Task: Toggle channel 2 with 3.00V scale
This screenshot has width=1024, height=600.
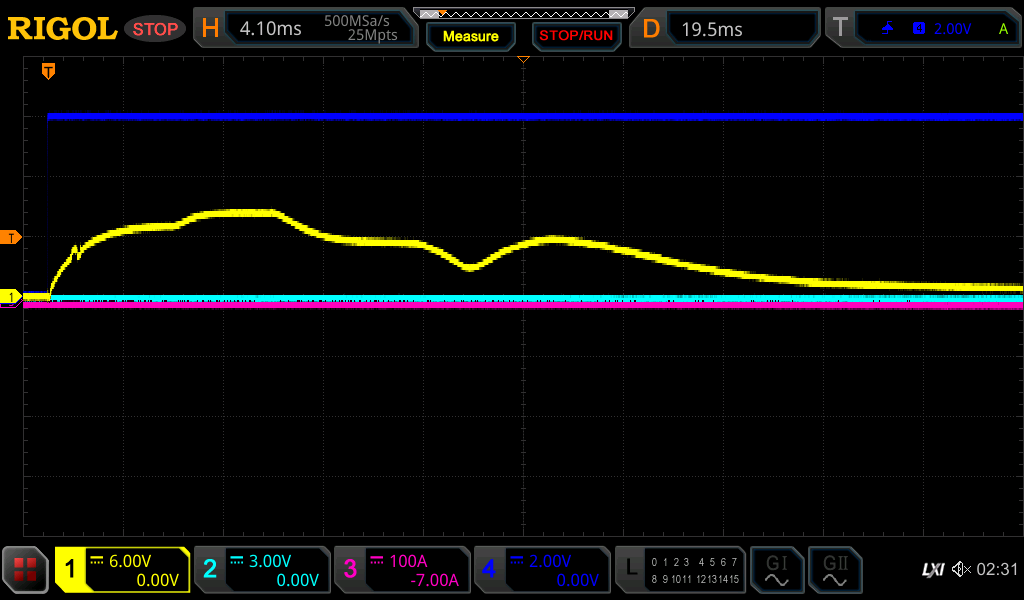Action: coord(261,570)
